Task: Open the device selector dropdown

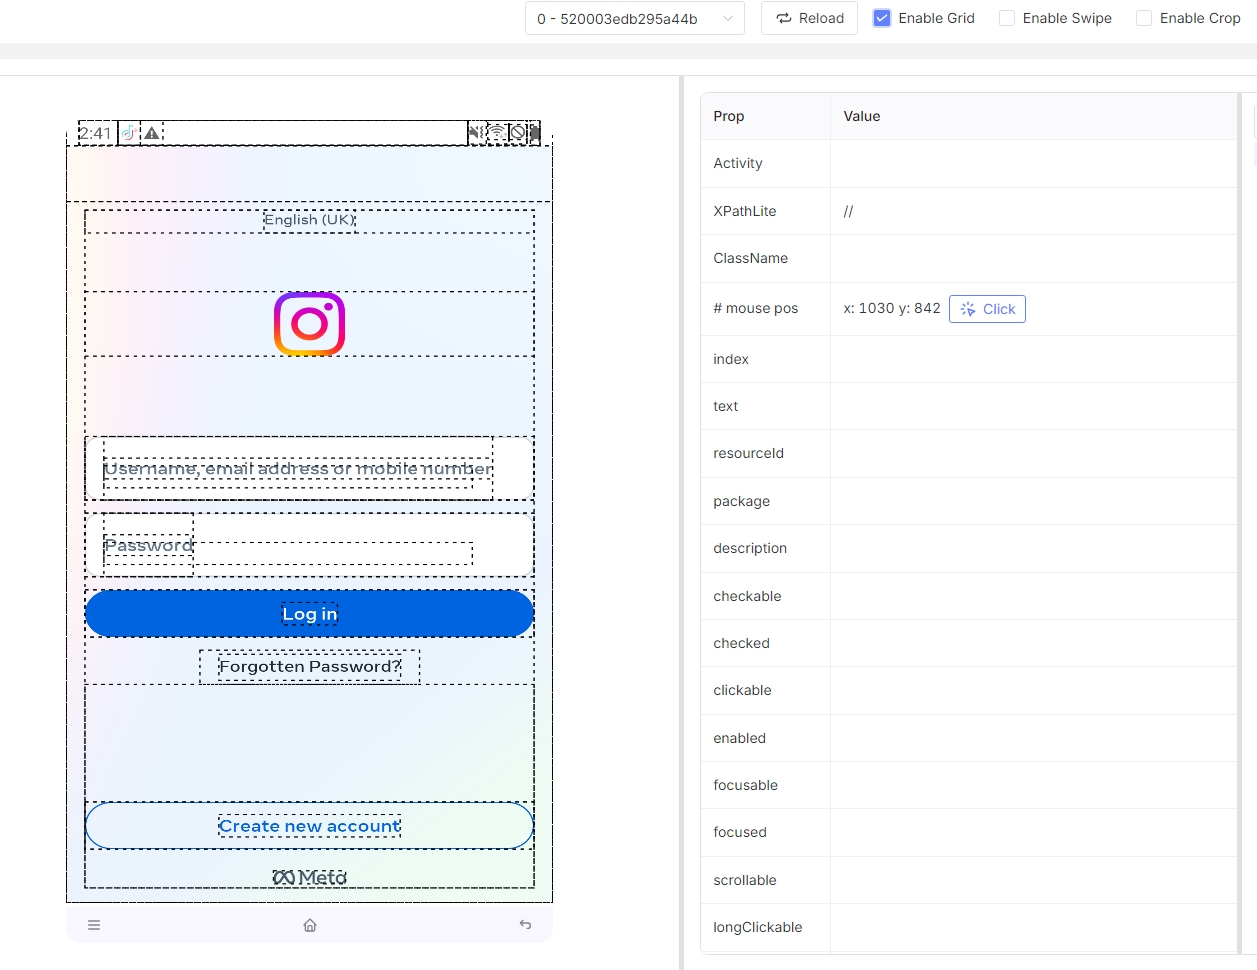Action: click(x=634, y=18)
